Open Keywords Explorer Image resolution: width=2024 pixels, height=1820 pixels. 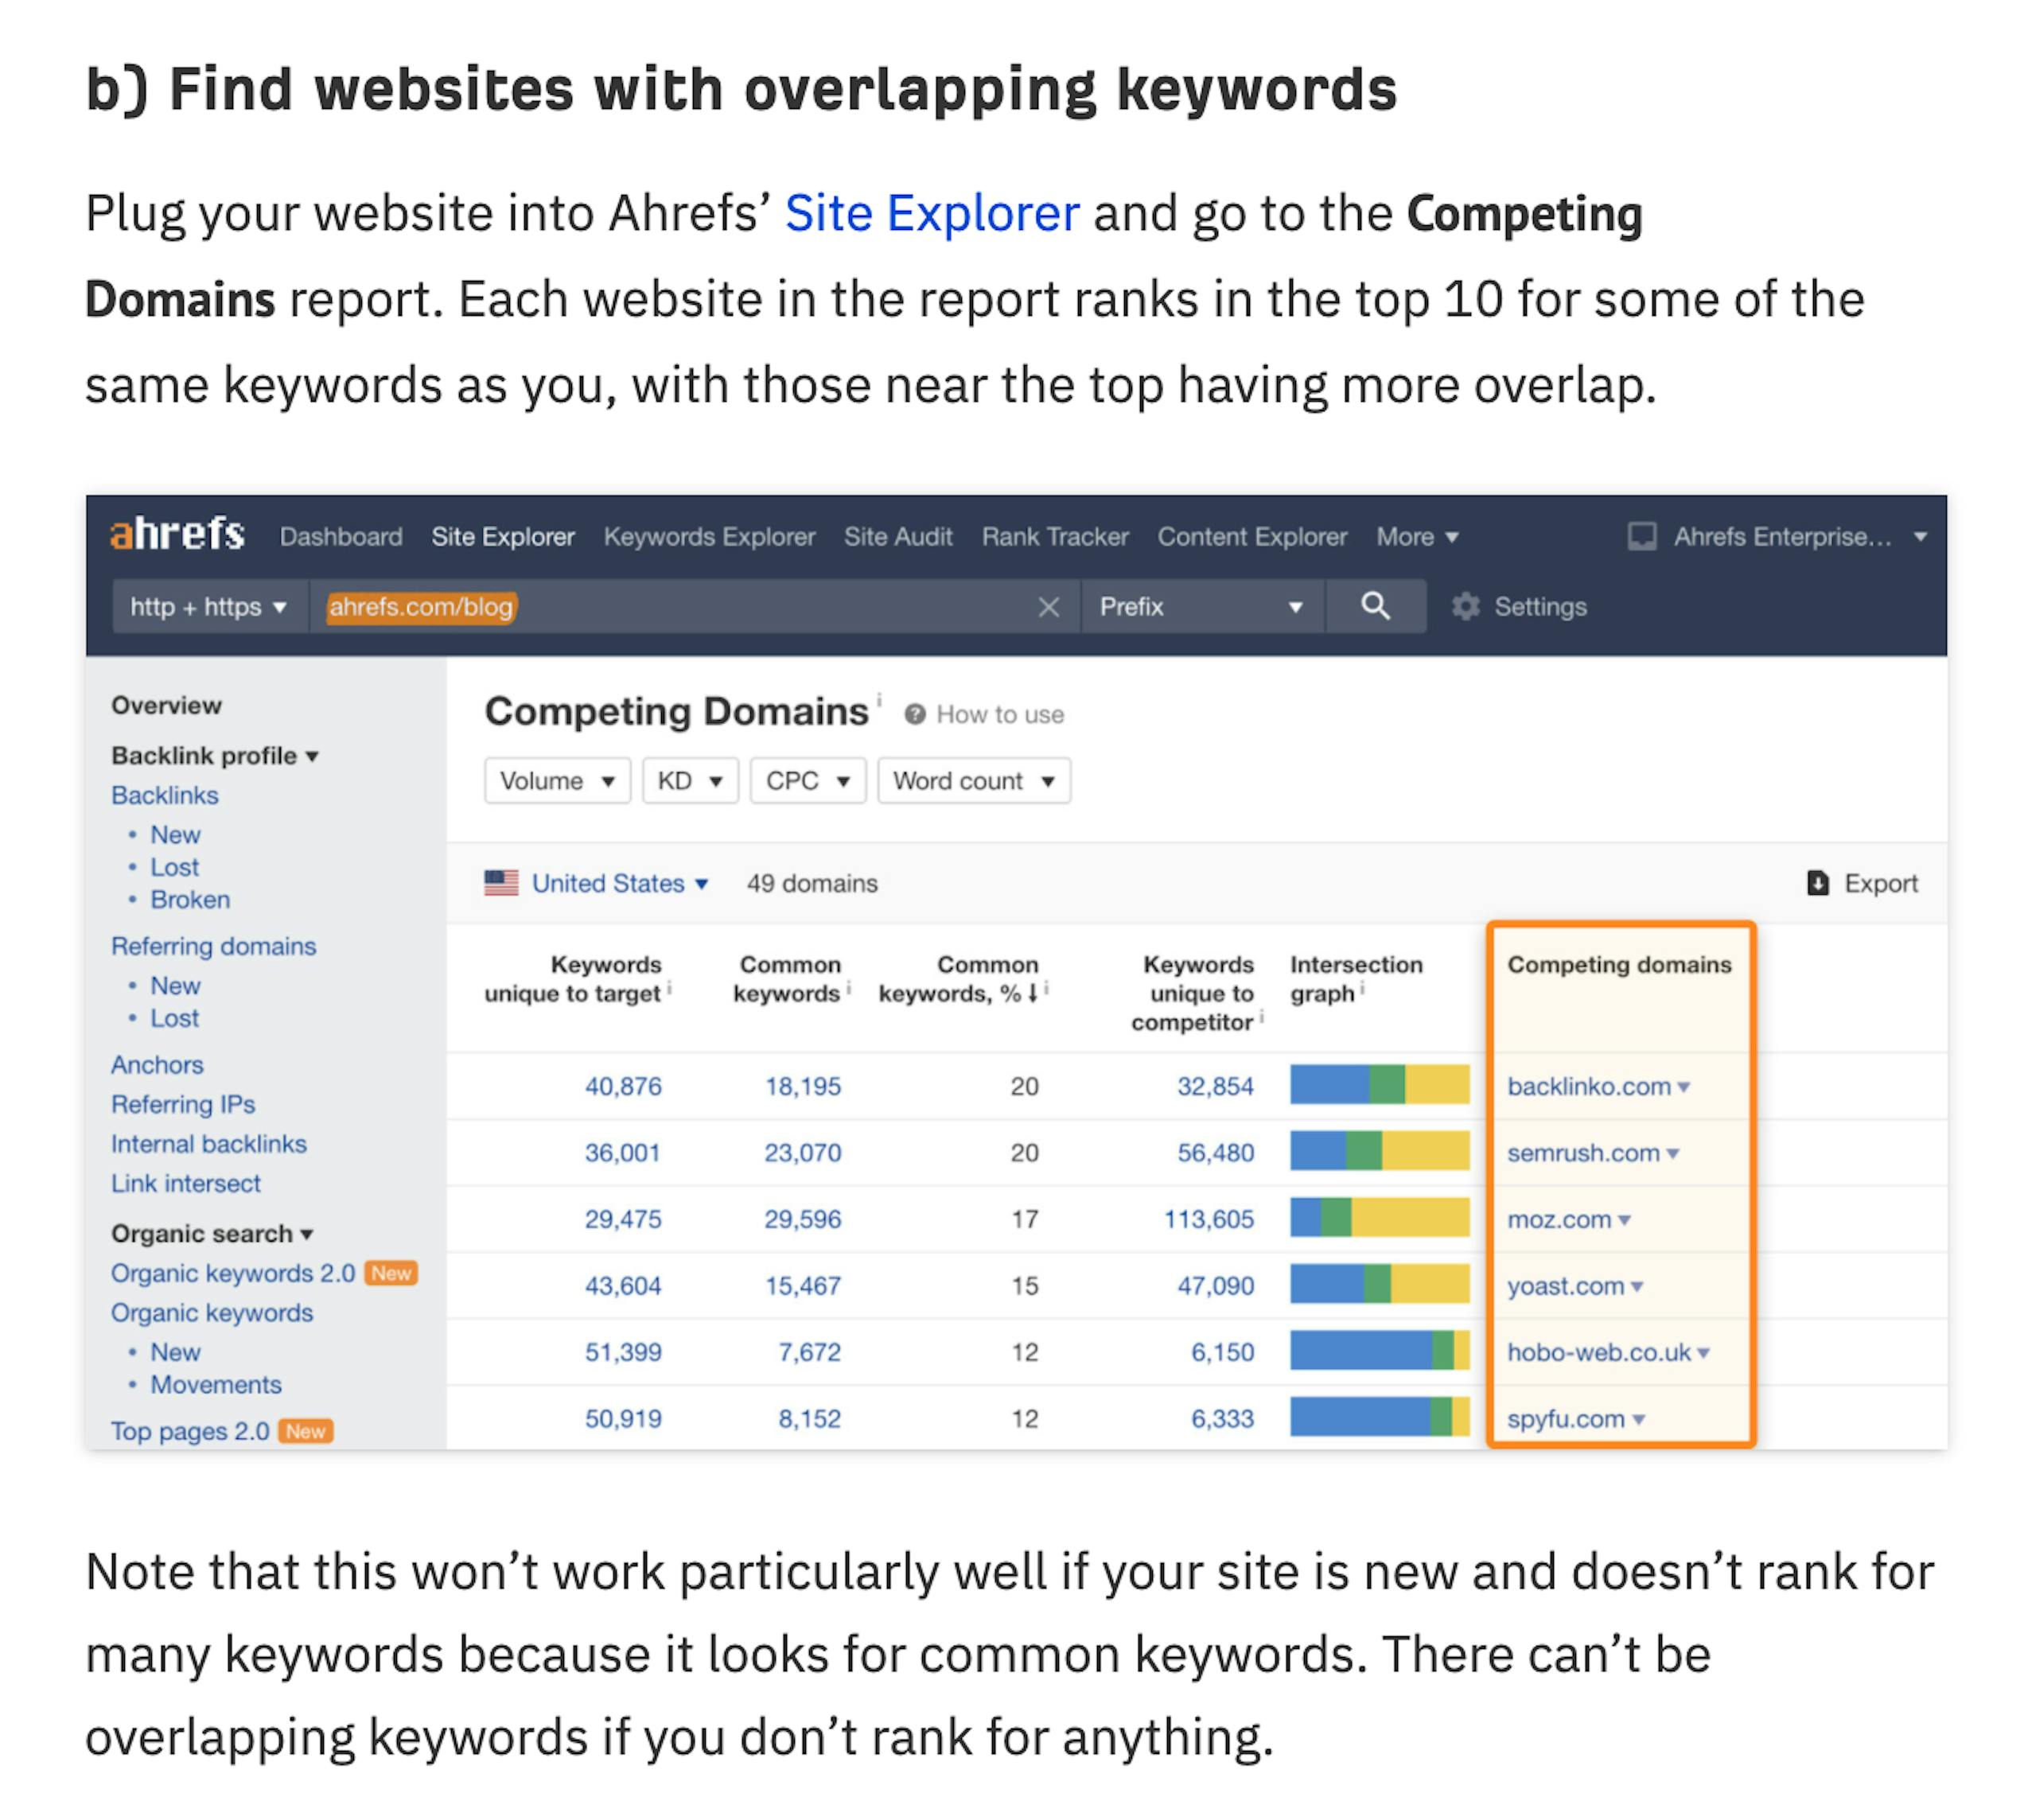point(709,537)
